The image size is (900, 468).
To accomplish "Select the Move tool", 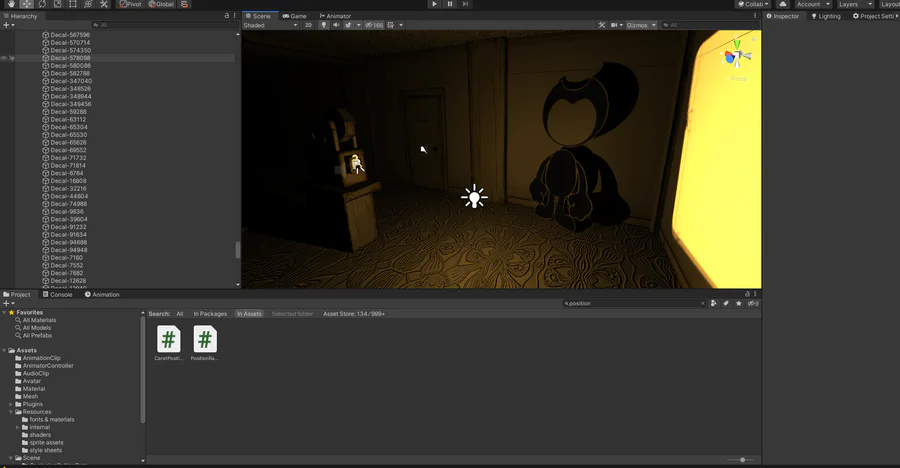I will click(x=26, y=4).
